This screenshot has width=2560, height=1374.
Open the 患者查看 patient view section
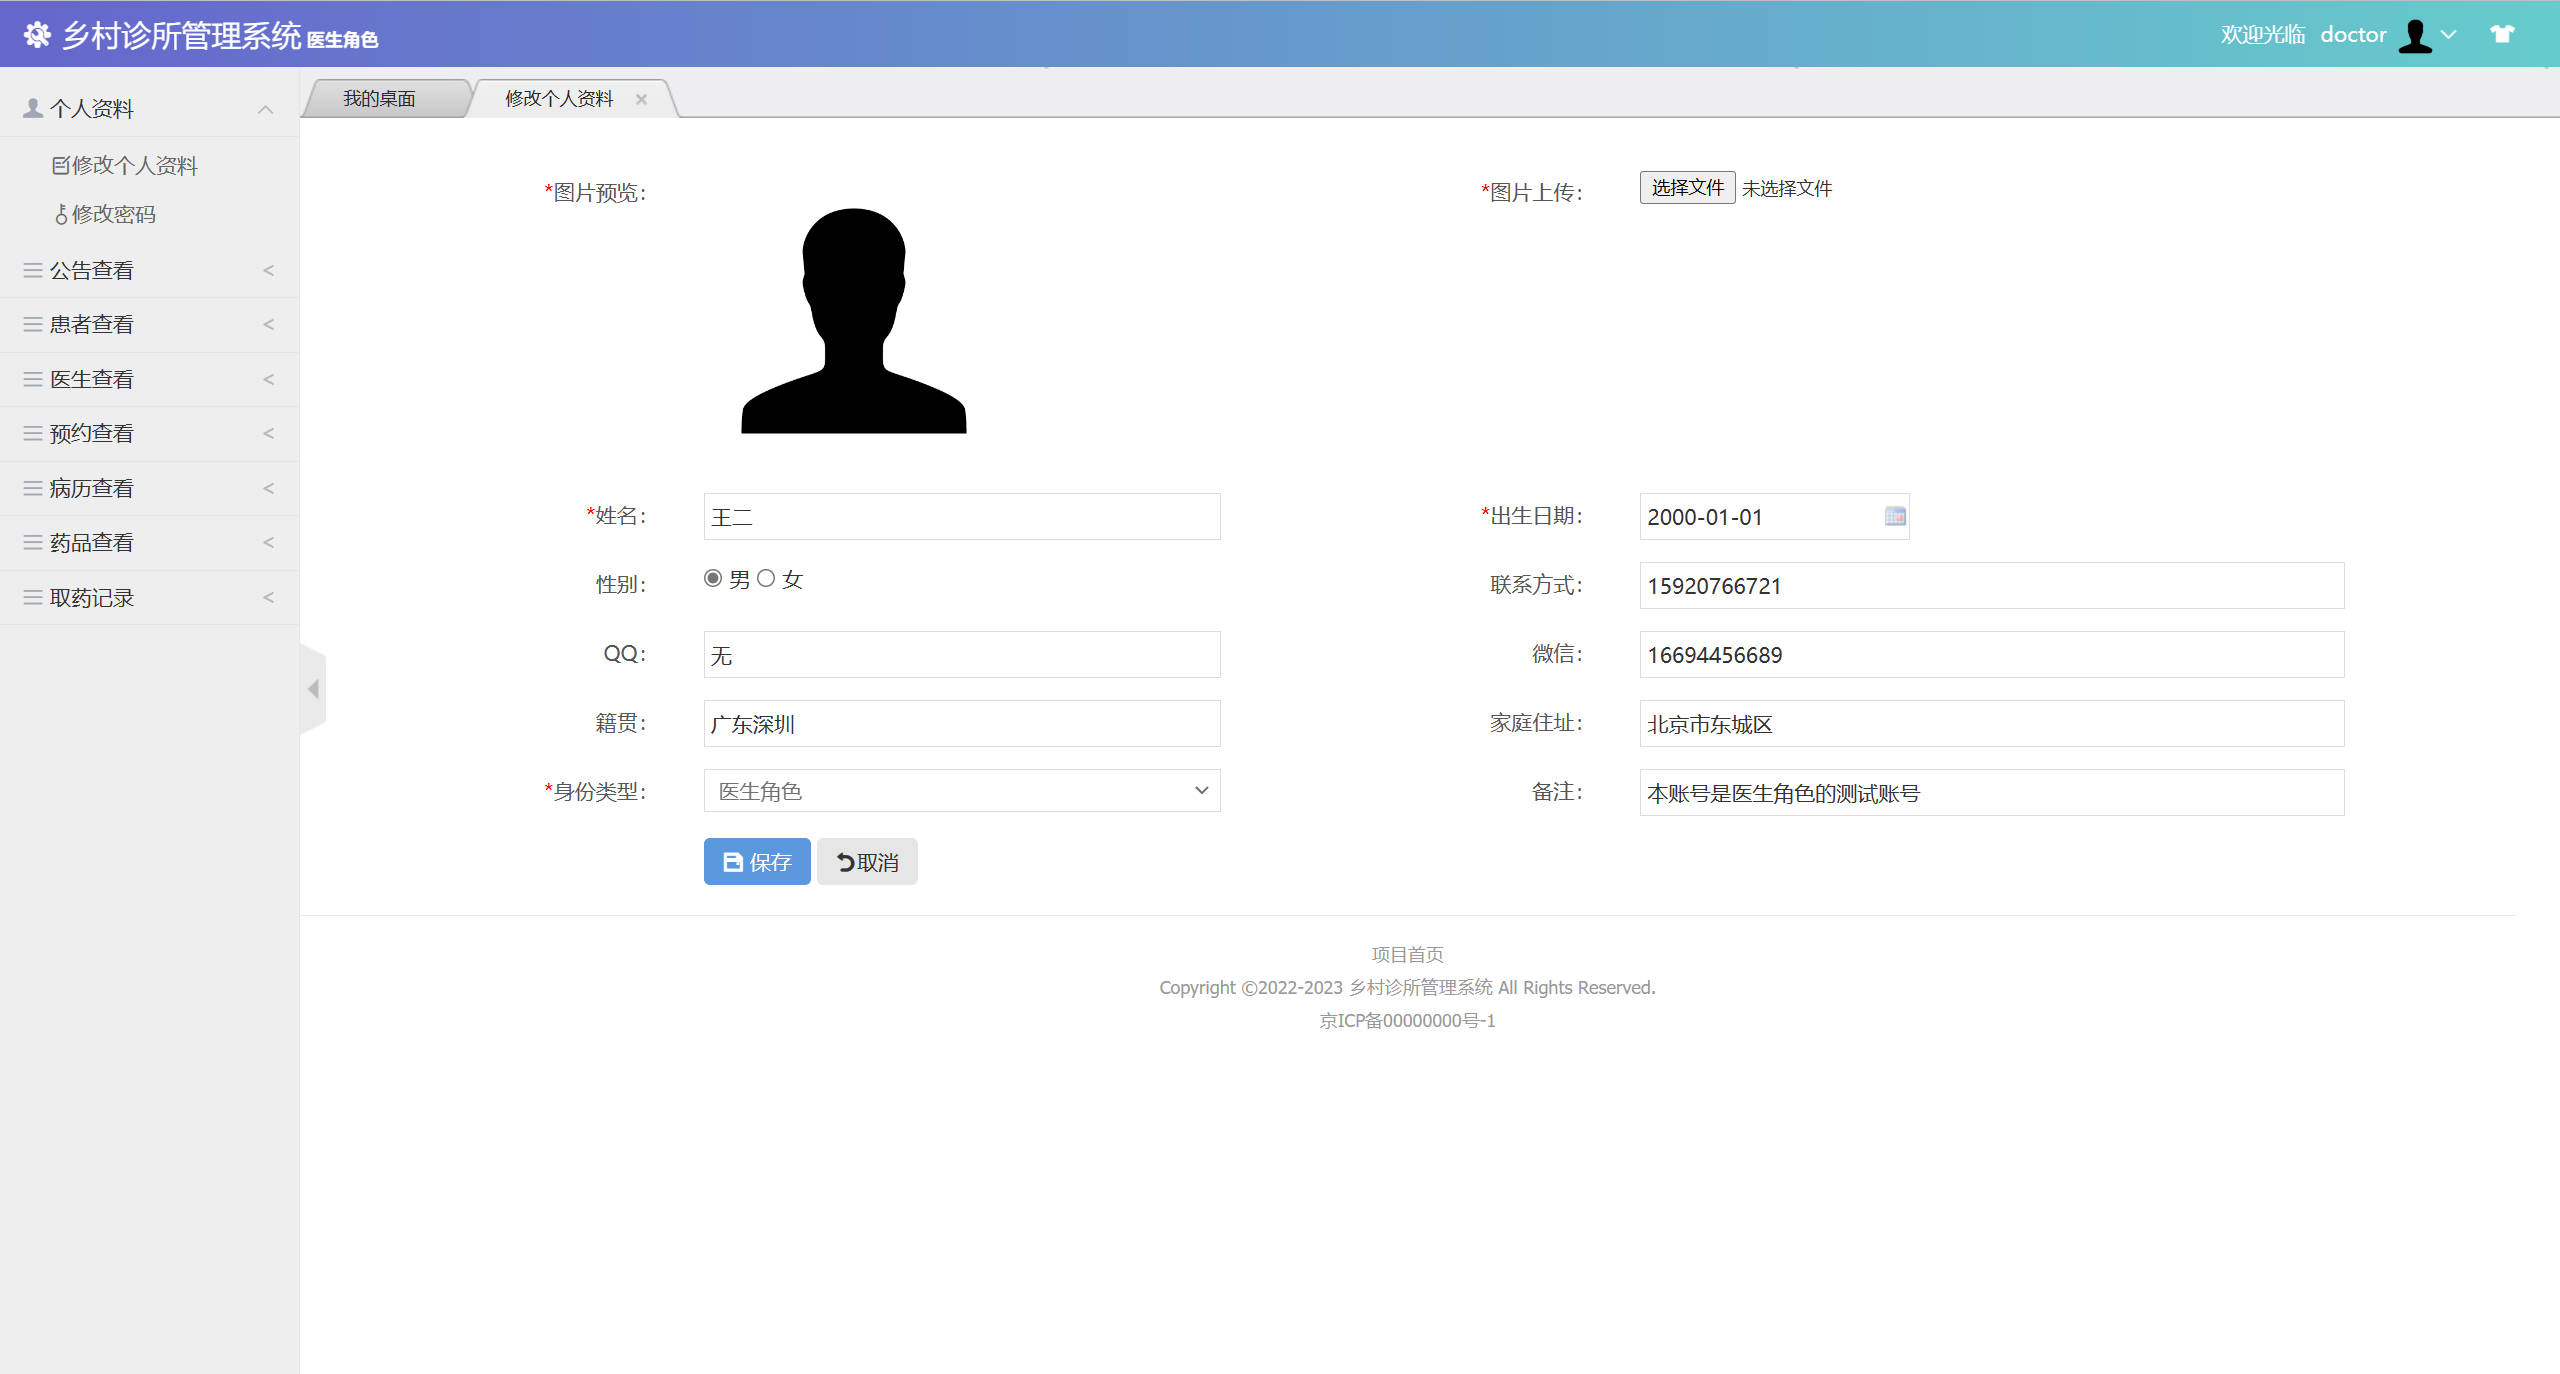91,324
